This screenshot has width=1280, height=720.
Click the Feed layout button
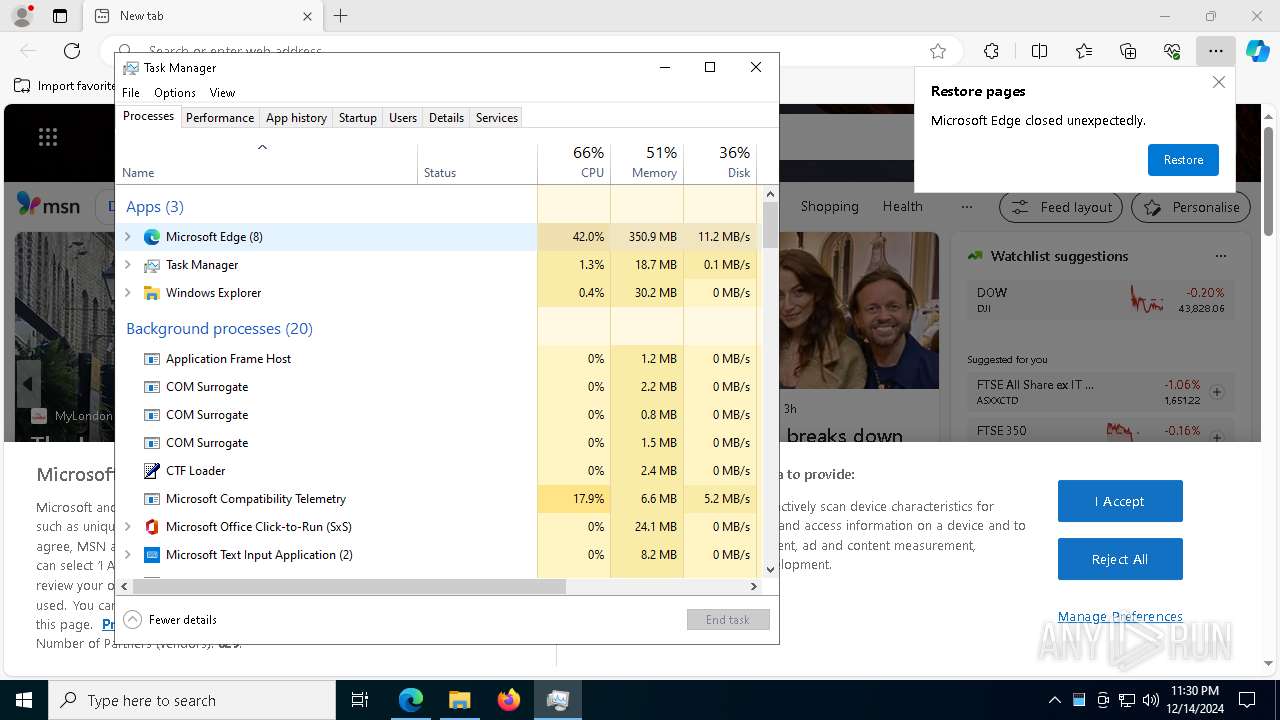coord(1061,207)
